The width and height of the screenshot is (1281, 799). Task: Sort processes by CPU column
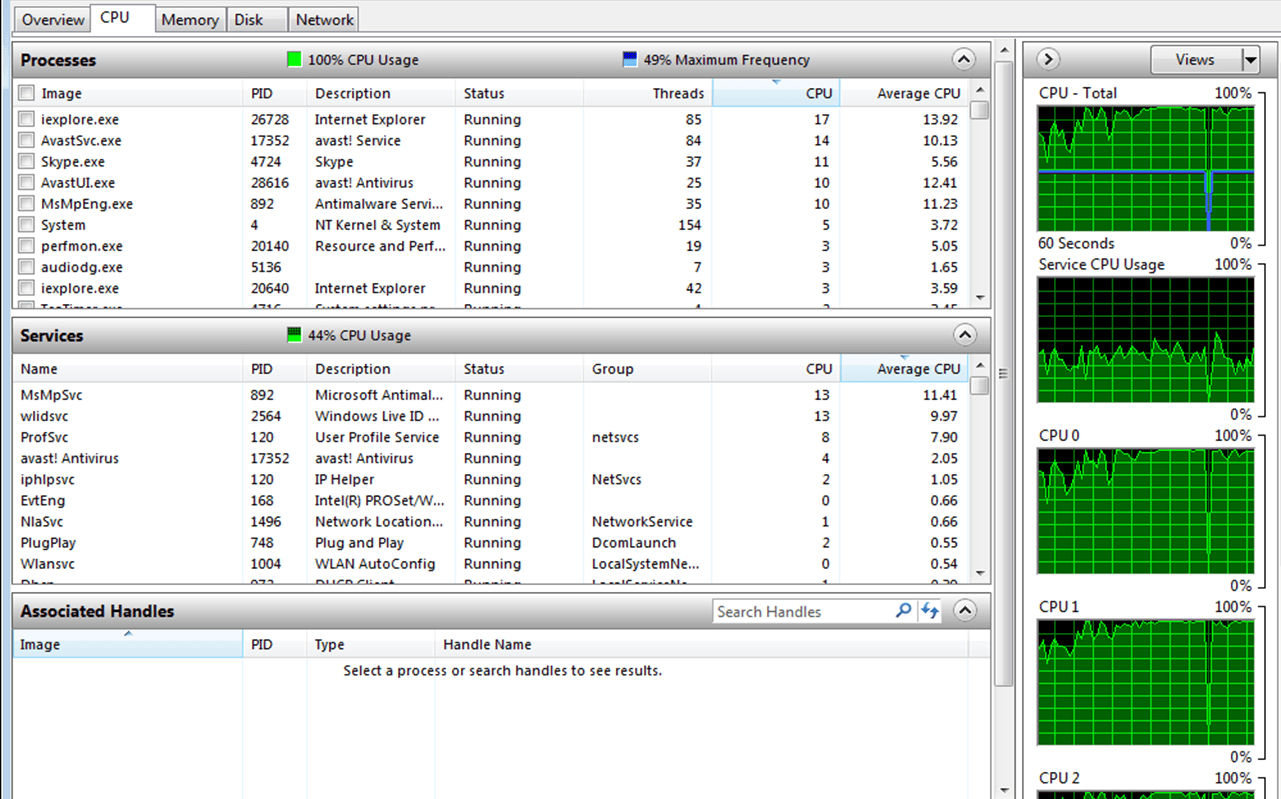[776, 93]
